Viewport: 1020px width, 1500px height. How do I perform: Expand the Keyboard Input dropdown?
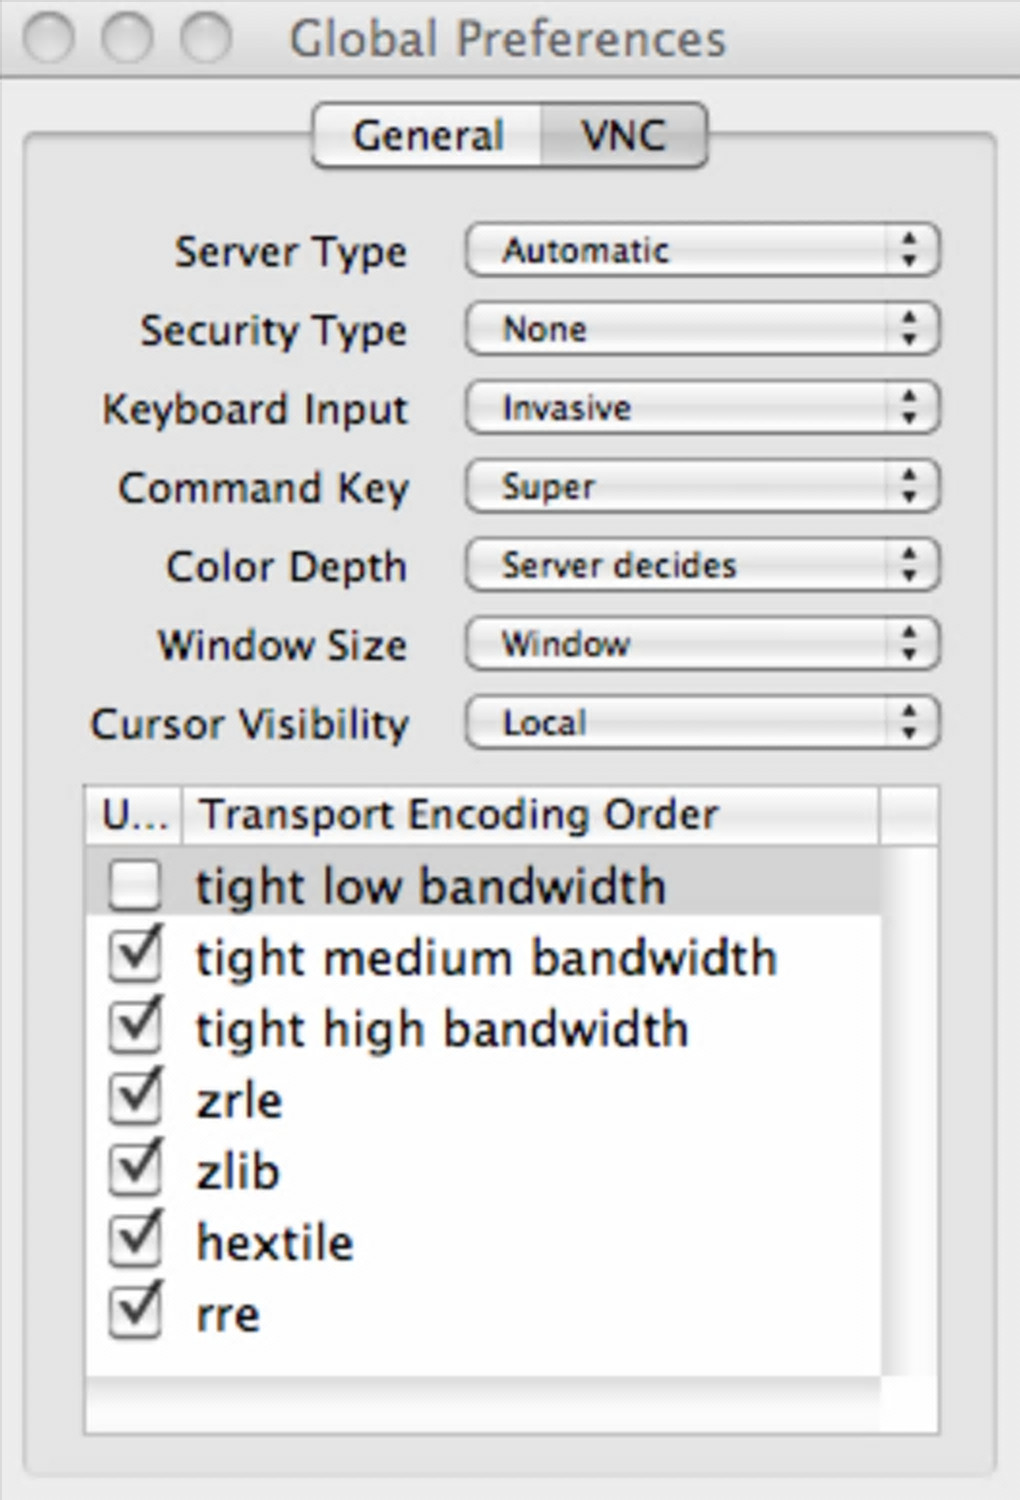tap(702, 408)
